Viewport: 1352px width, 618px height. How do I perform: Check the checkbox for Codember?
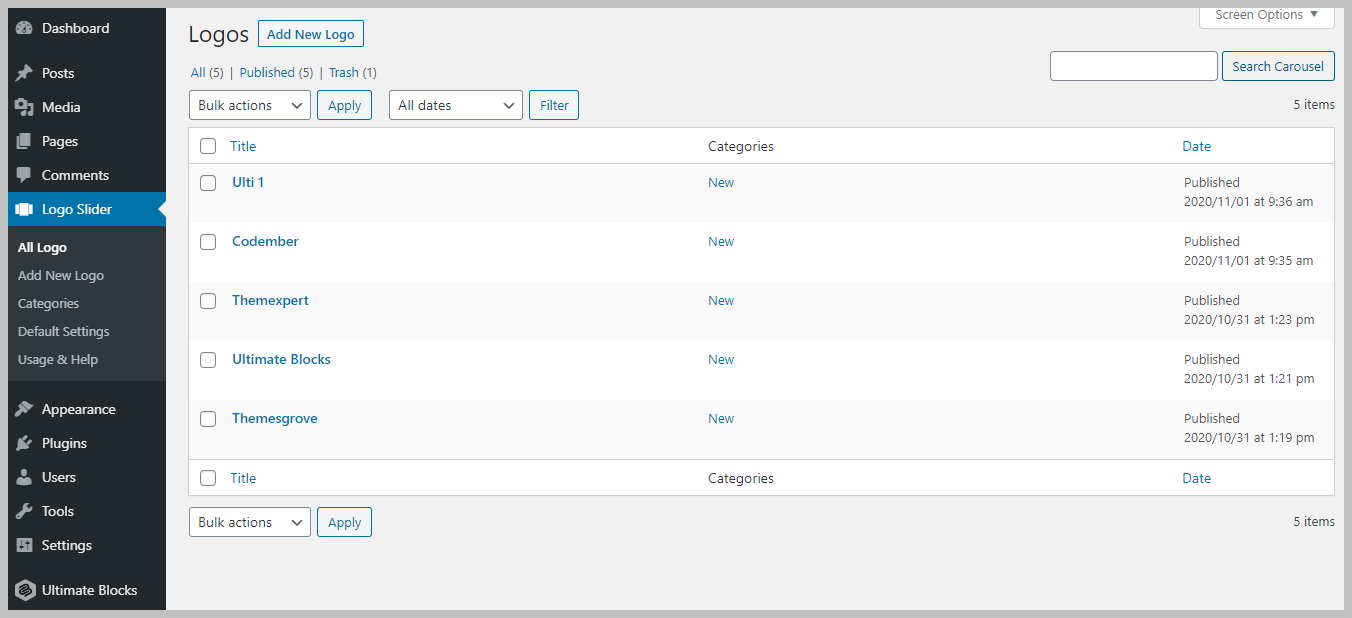coord(208,242)
